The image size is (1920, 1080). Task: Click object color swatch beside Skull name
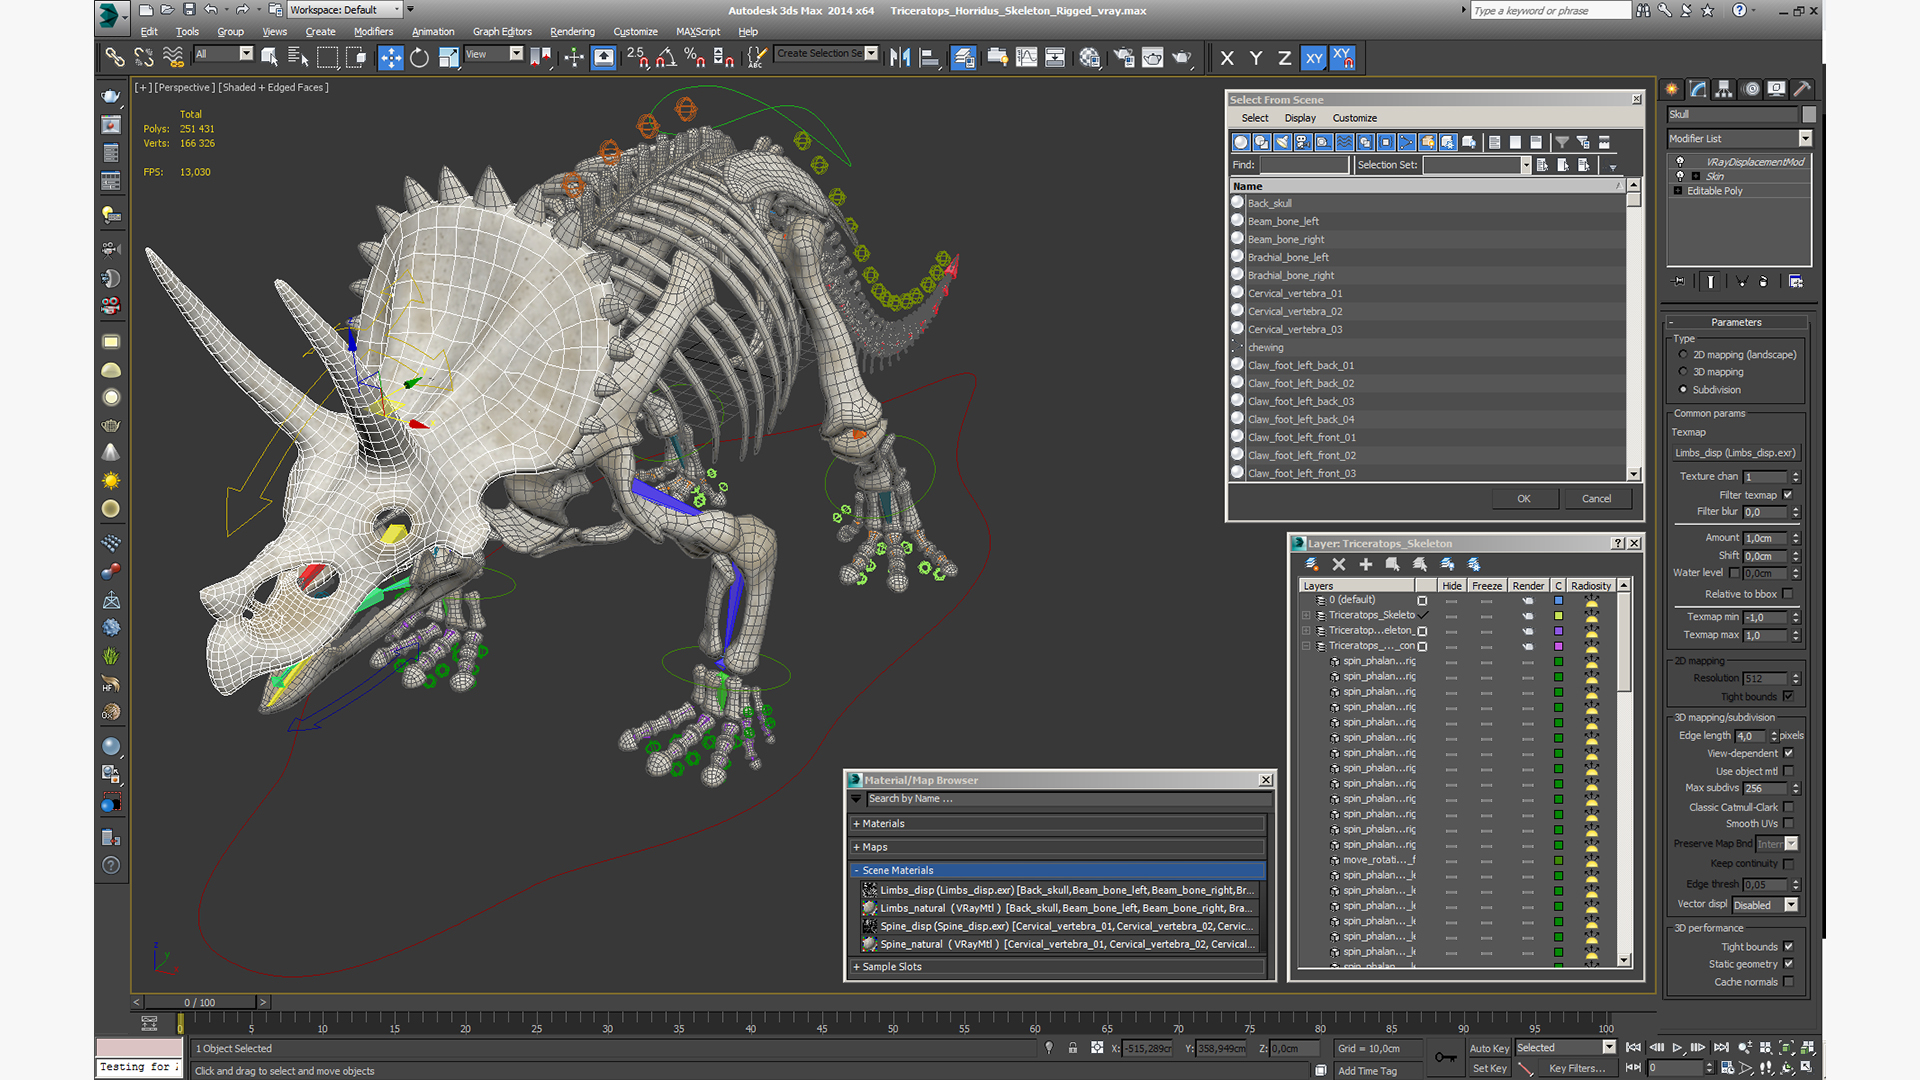[1807, 114]
